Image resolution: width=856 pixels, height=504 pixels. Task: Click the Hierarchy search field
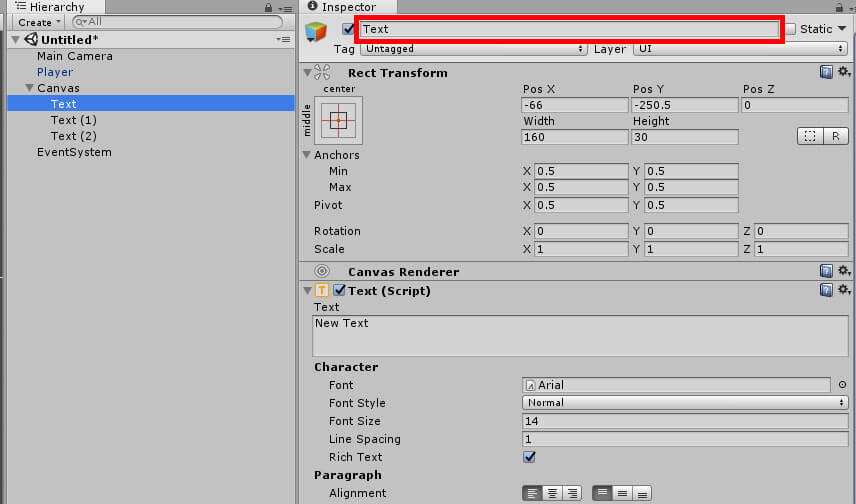pos(177,22)
